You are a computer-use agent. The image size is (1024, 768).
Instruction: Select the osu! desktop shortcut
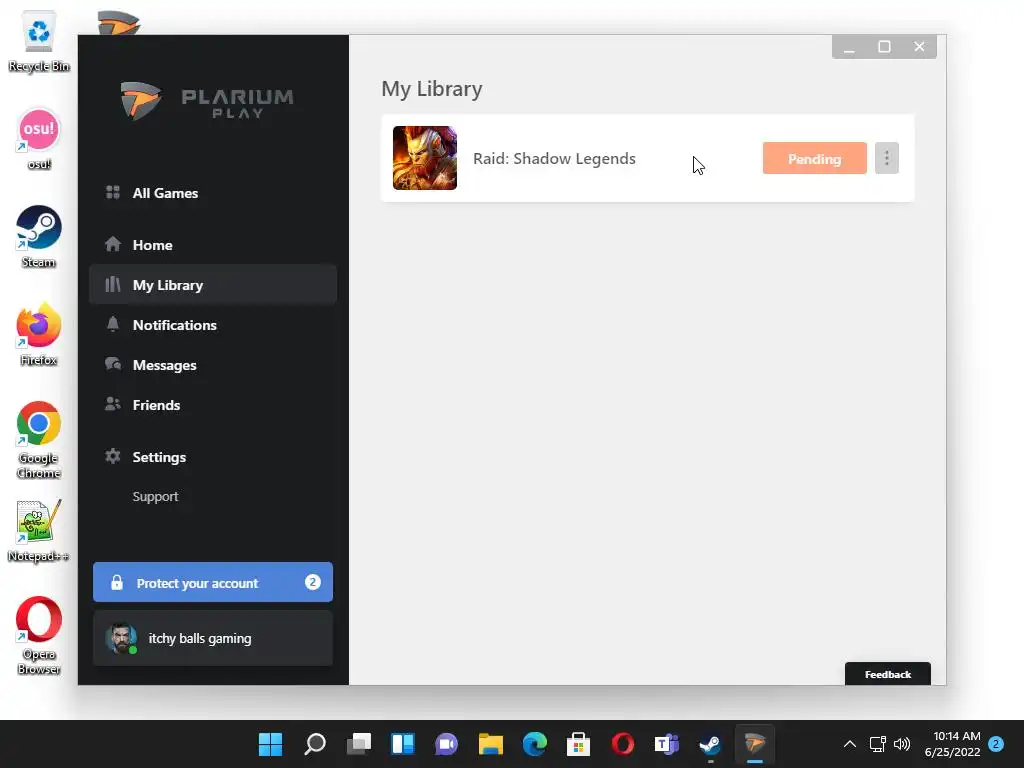pyautogui.click(x=39, y=140)
